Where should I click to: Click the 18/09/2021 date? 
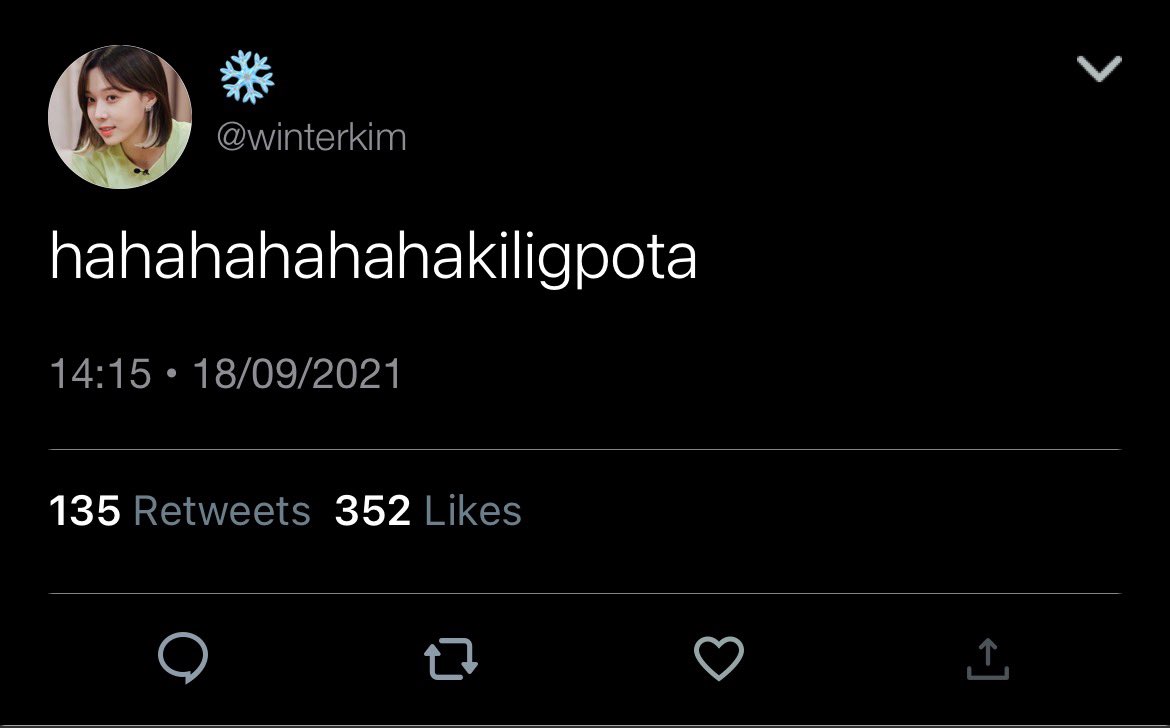coord(297,374)
